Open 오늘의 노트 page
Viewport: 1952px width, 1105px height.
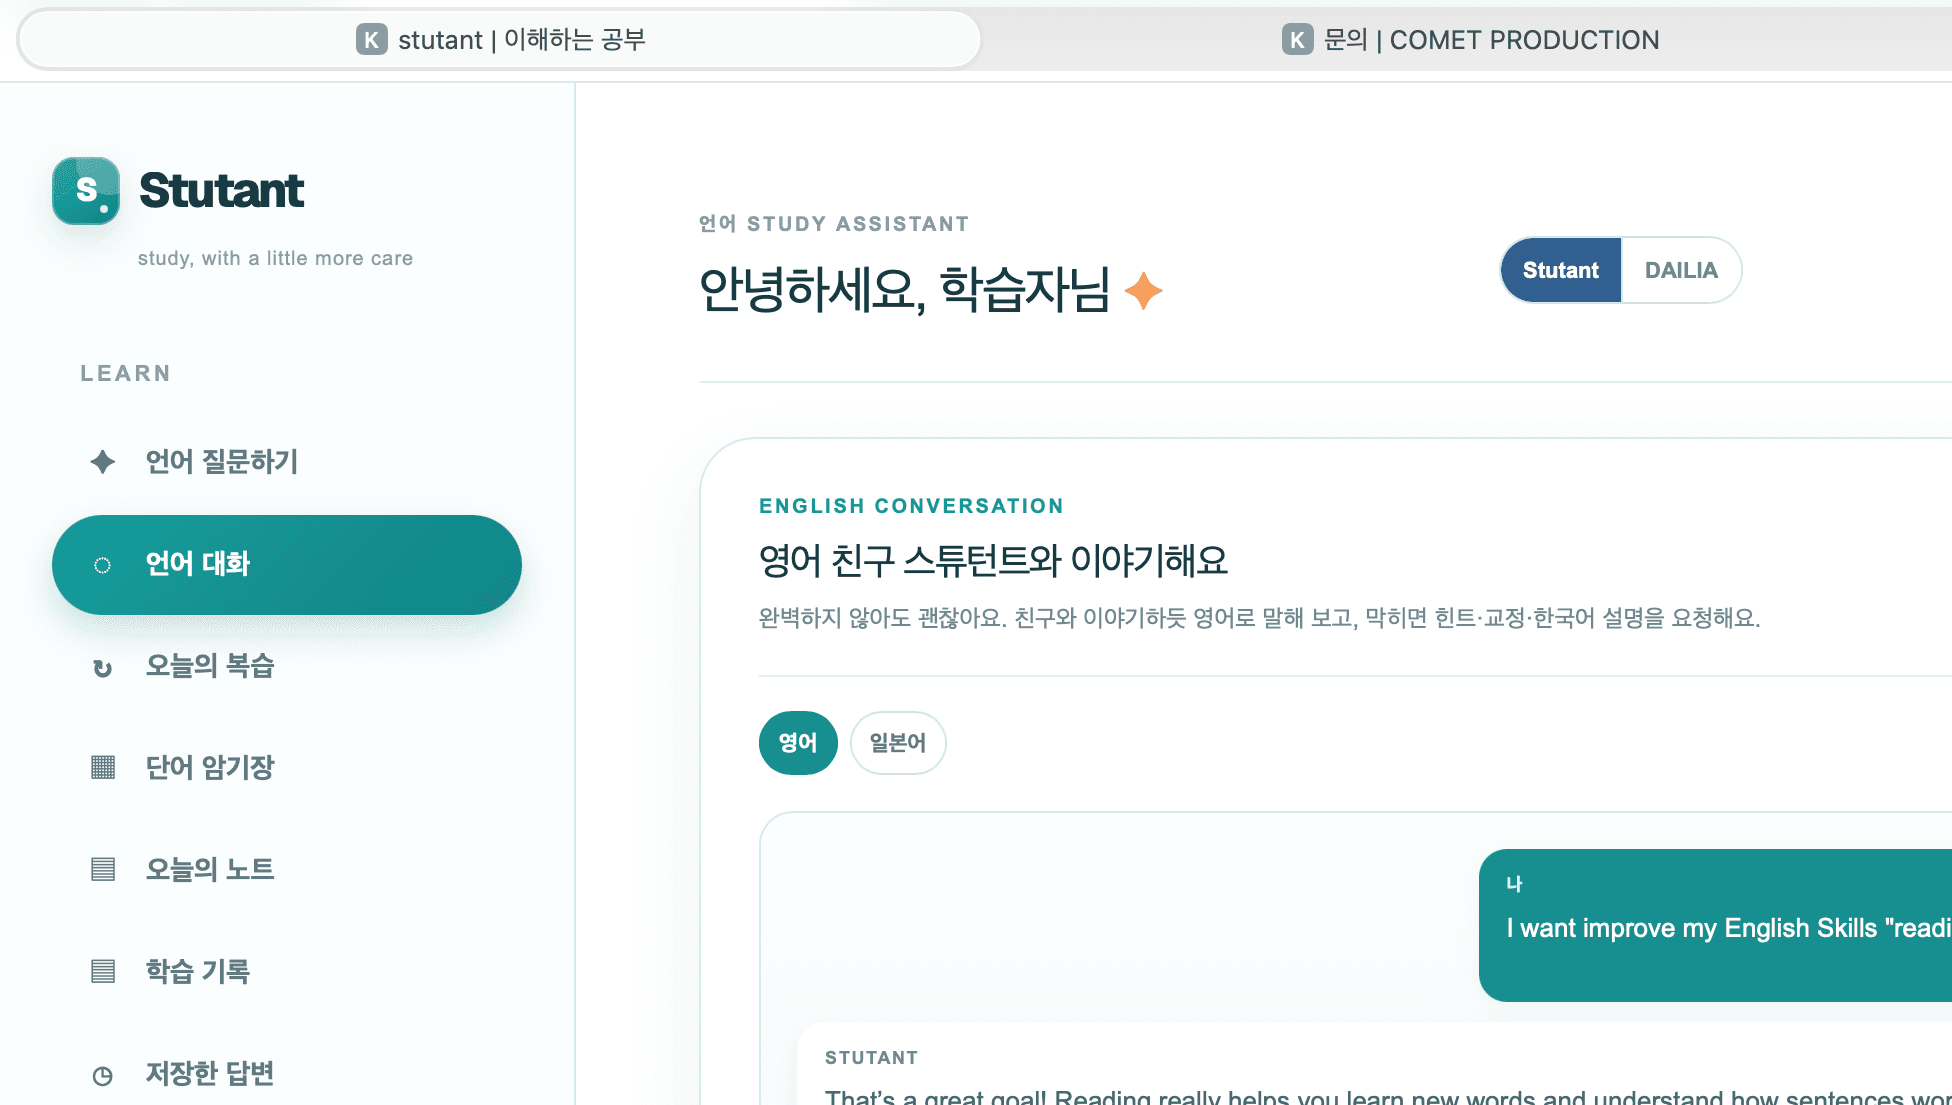point(287,870)
